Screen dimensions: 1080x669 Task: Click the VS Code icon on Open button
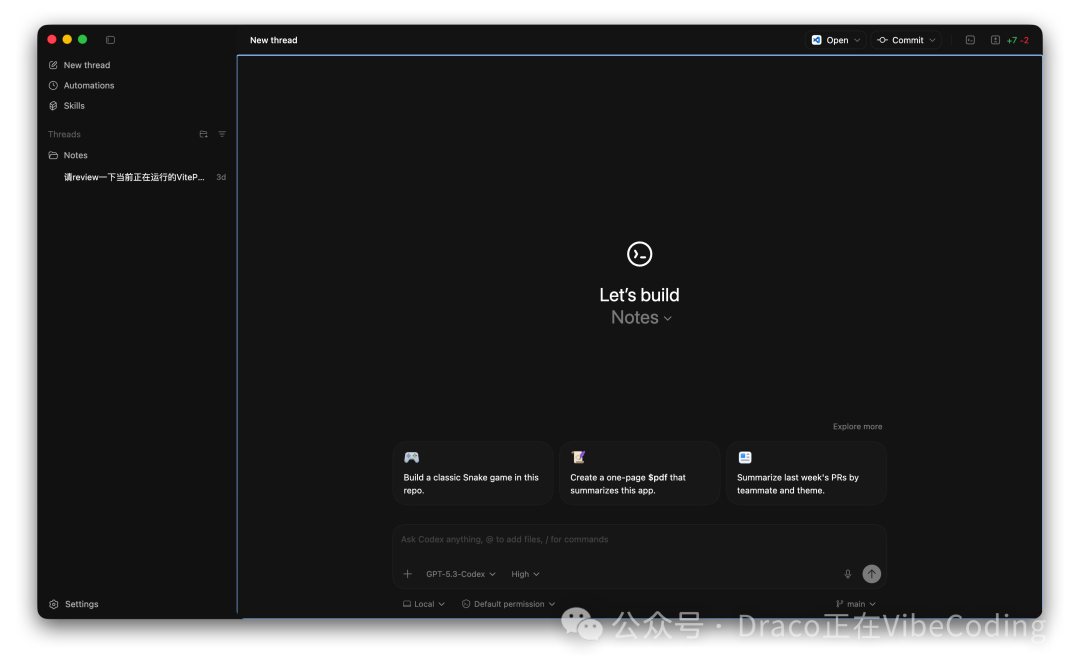816,40
